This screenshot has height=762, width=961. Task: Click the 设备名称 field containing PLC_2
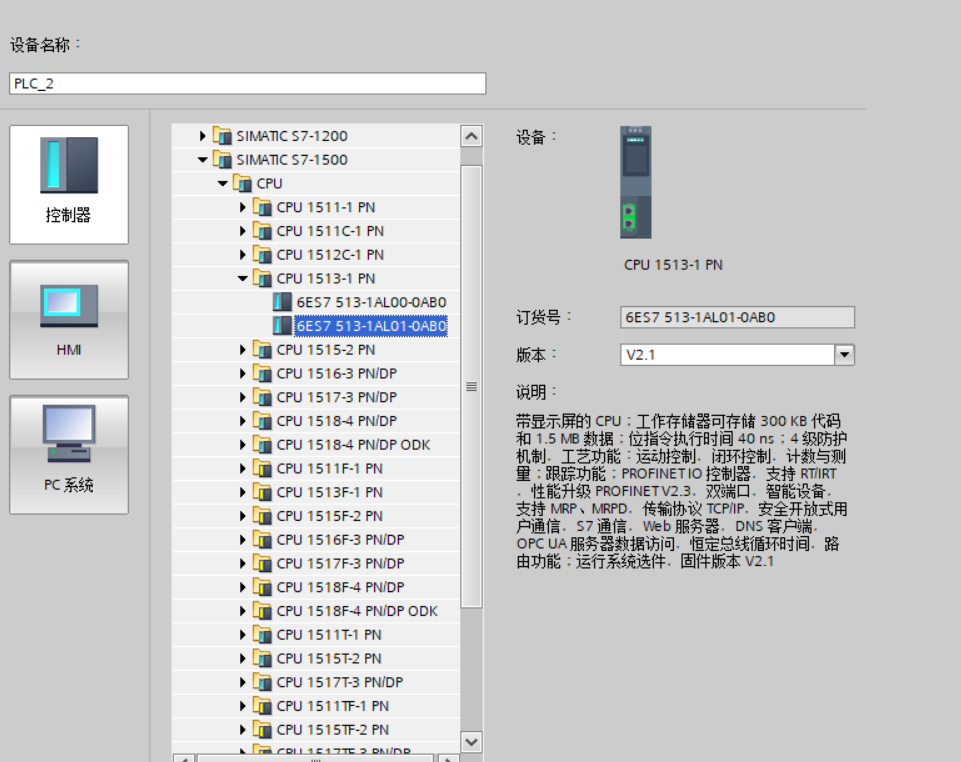click(x=247, y=84)
